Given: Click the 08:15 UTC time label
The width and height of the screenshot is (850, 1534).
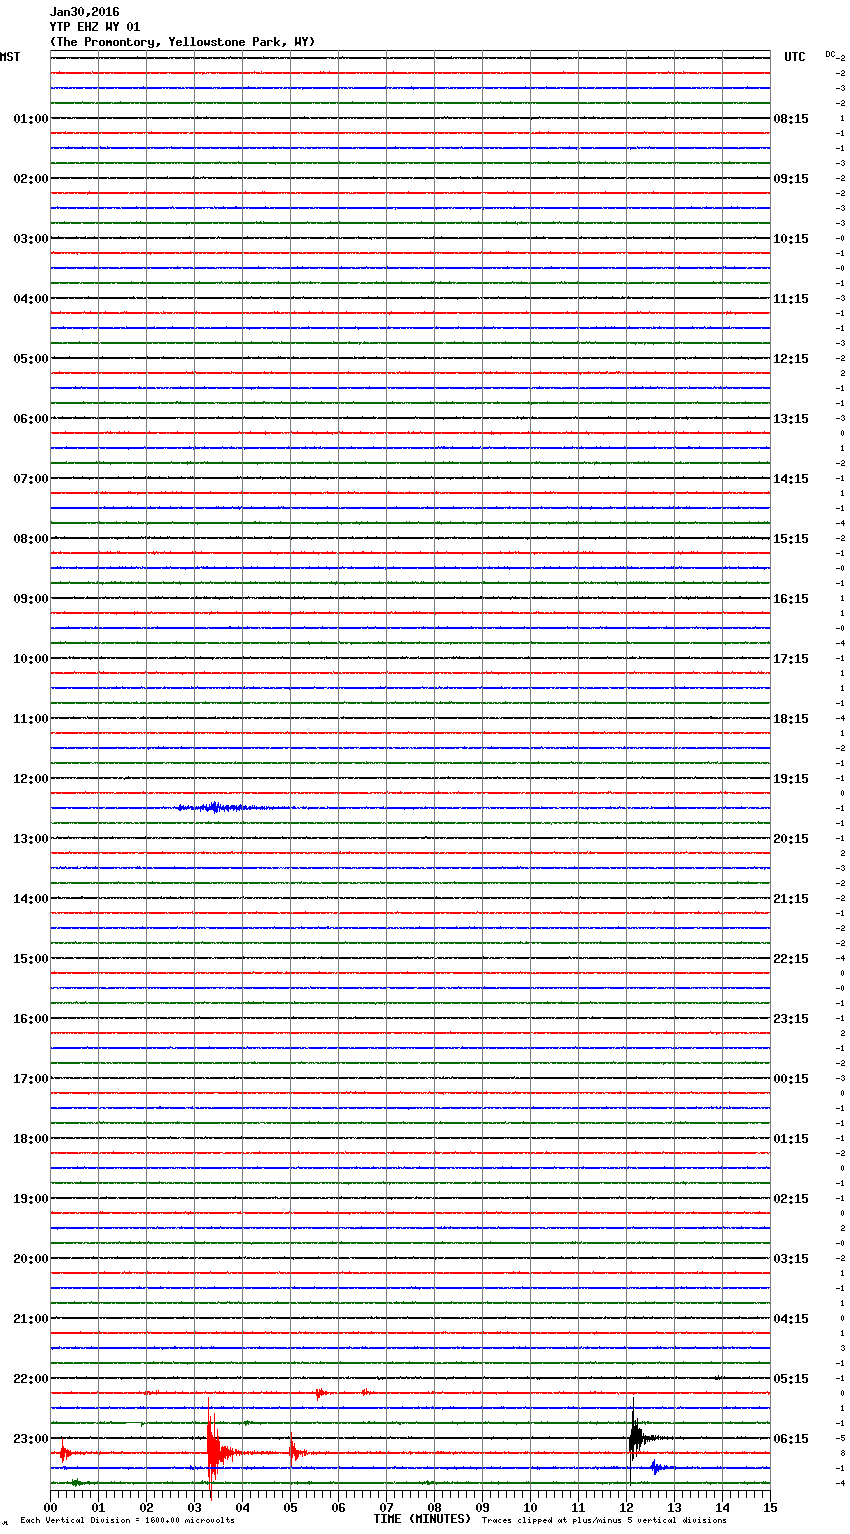Looking at the screenshot, I should pos(791,119).
